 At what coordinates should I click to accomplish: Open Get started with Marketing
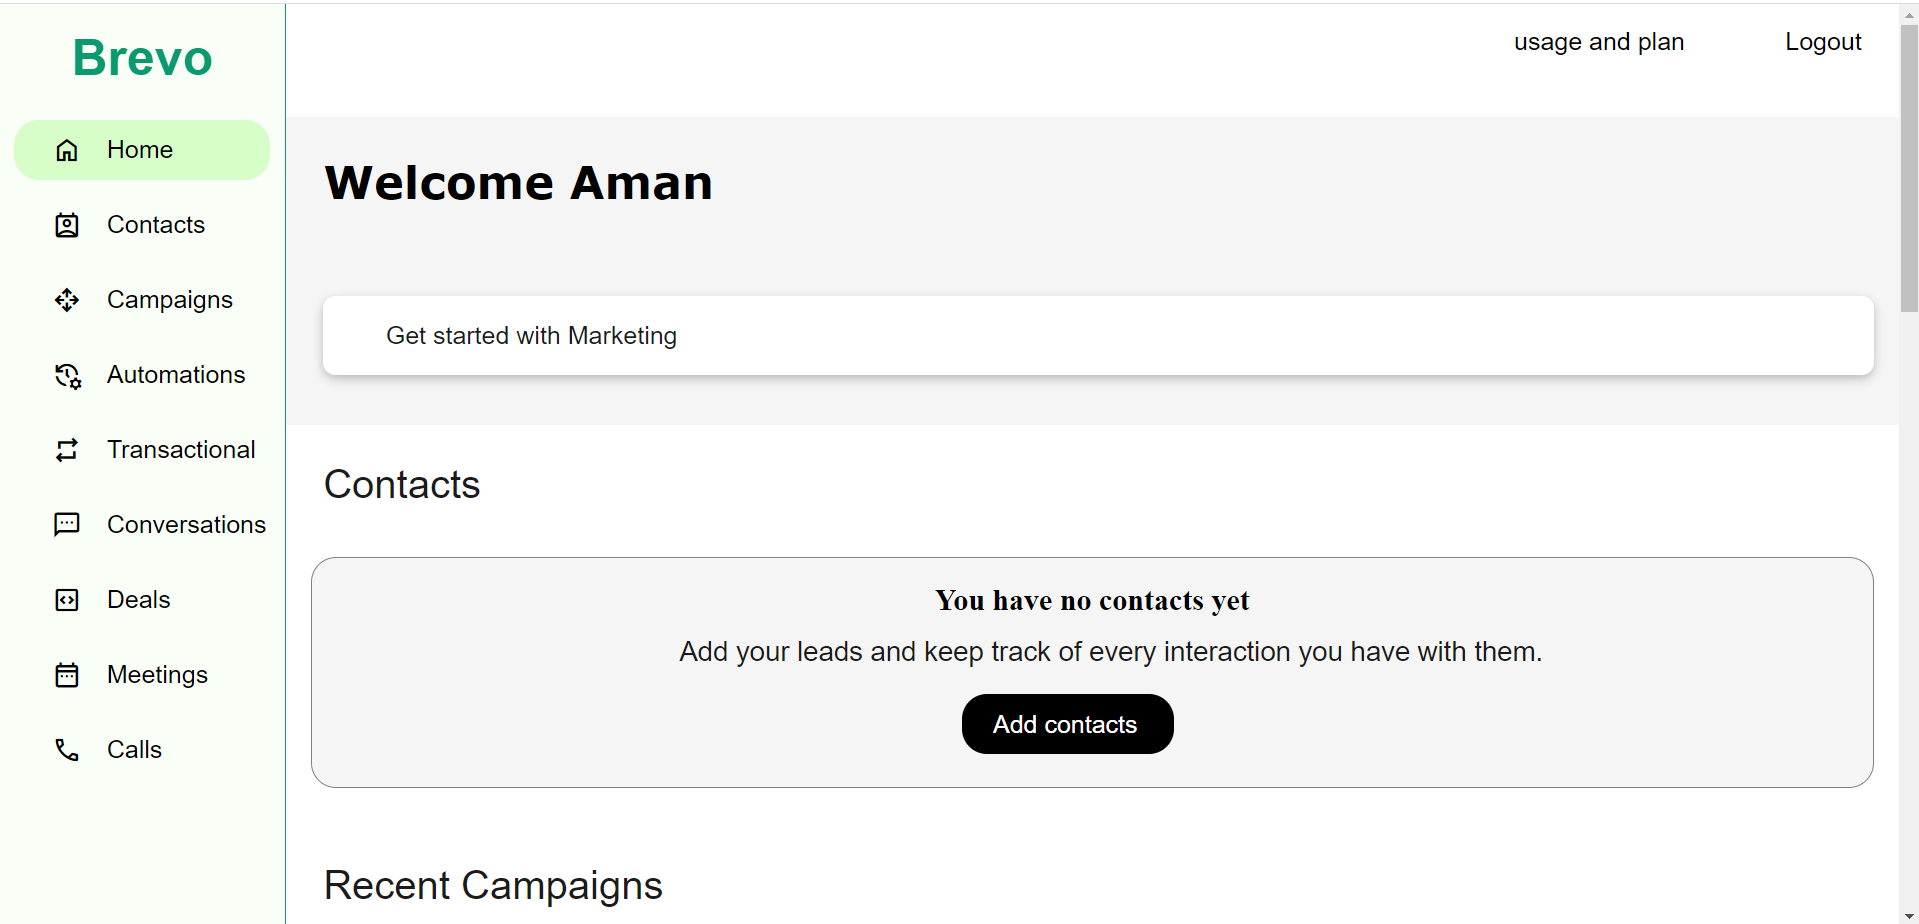531,335
